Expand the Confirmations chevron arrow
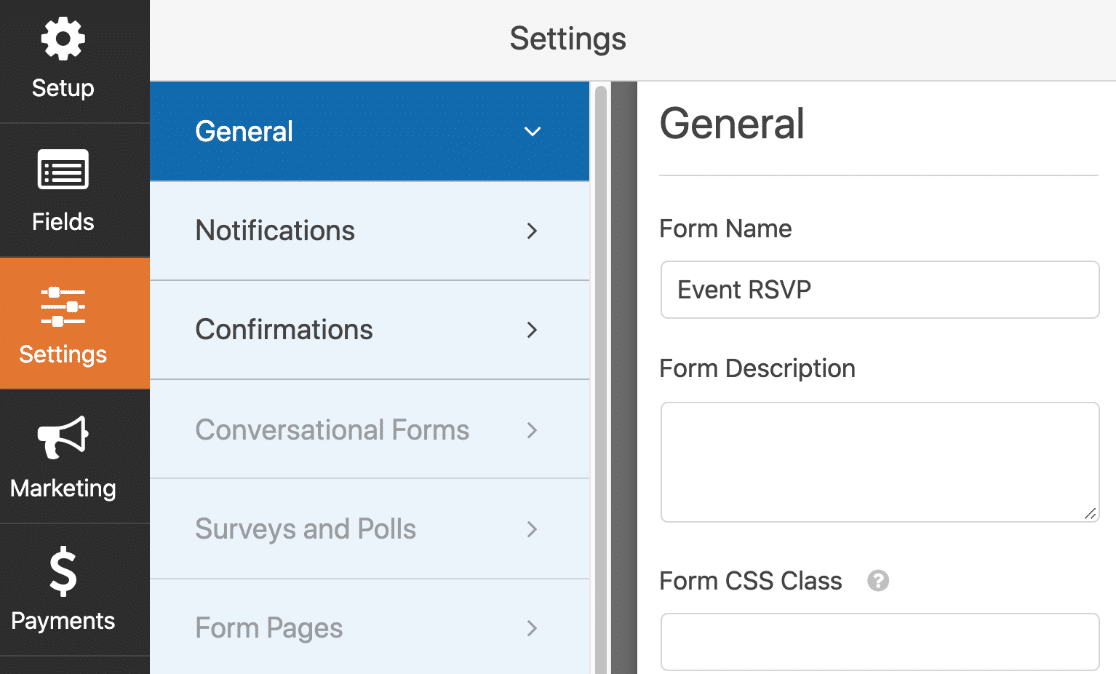Screen dimensions: 1116x674 click(532, 330)
